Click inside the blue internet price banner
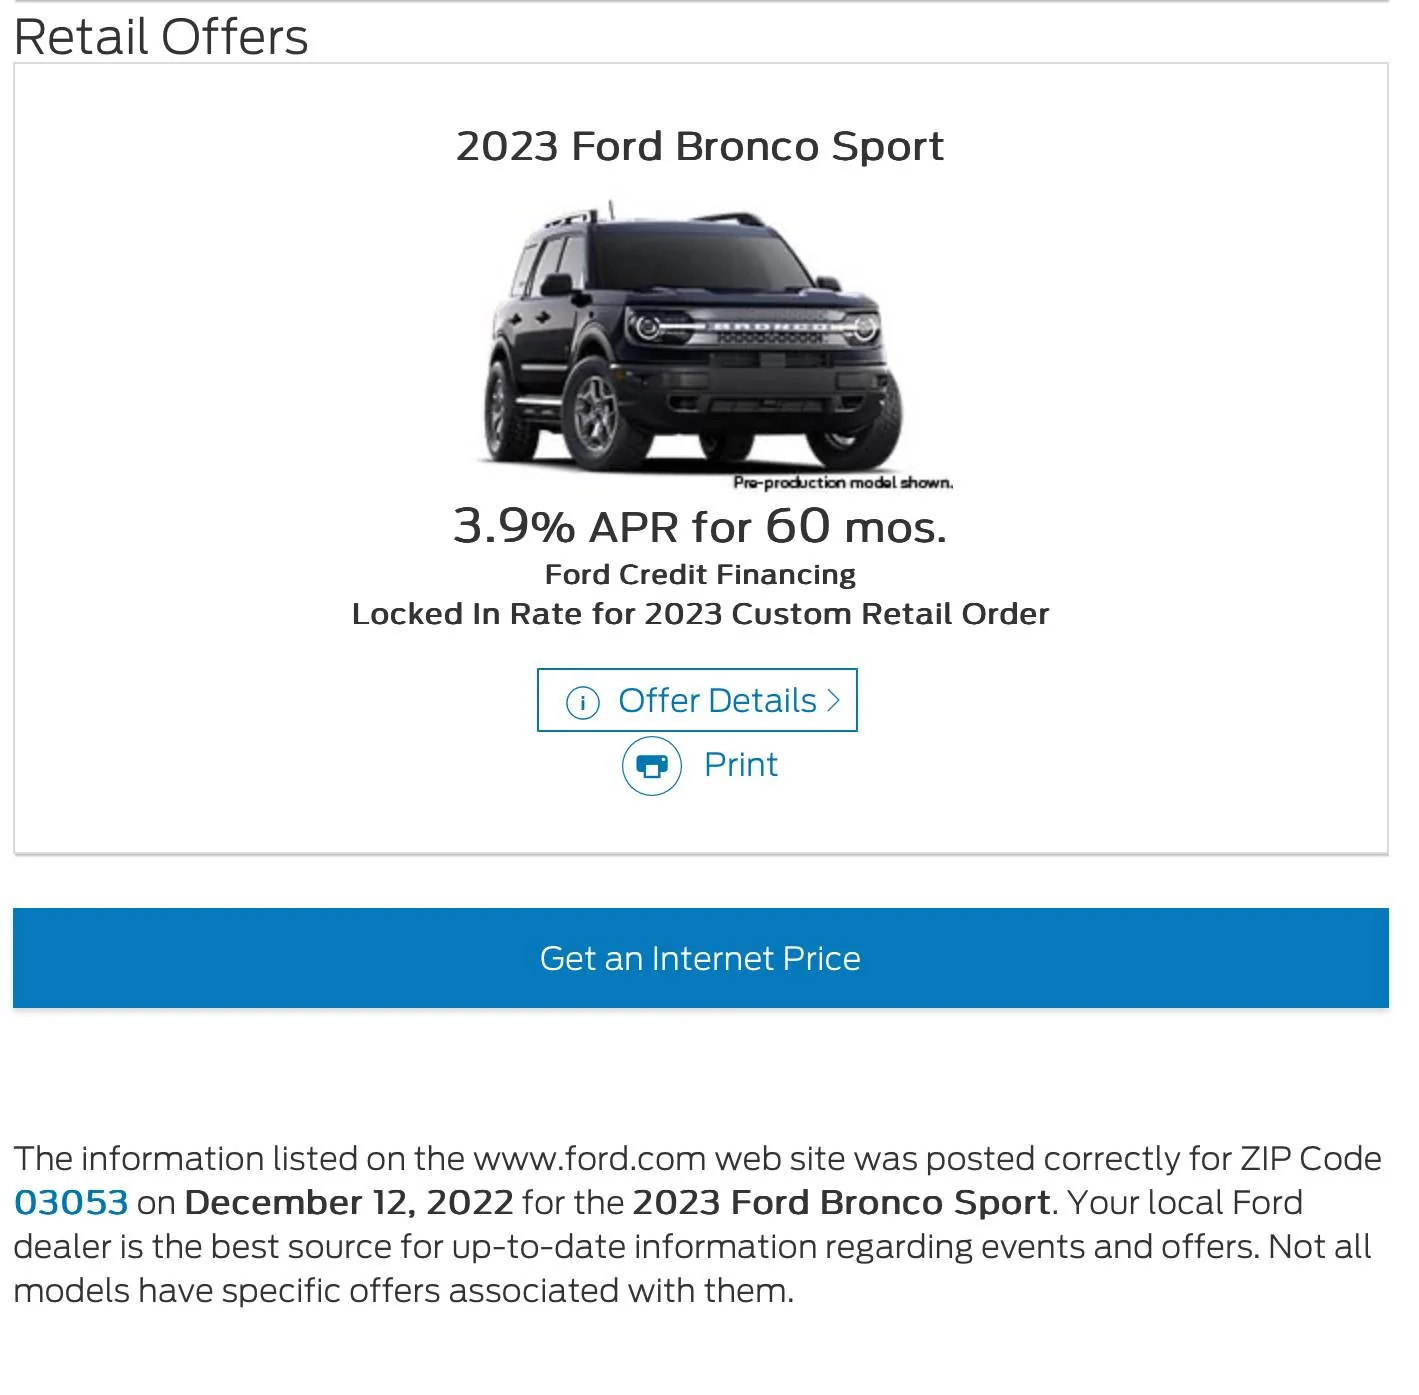 pyautogui.click(x=700, y=957)
